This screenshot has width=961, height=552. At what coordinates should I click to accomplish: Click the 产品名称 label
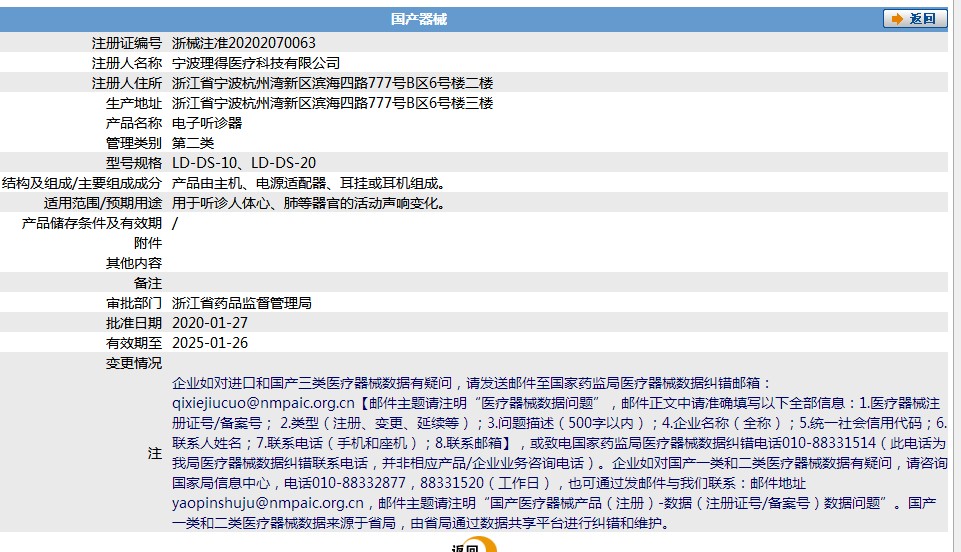(134, 123)
